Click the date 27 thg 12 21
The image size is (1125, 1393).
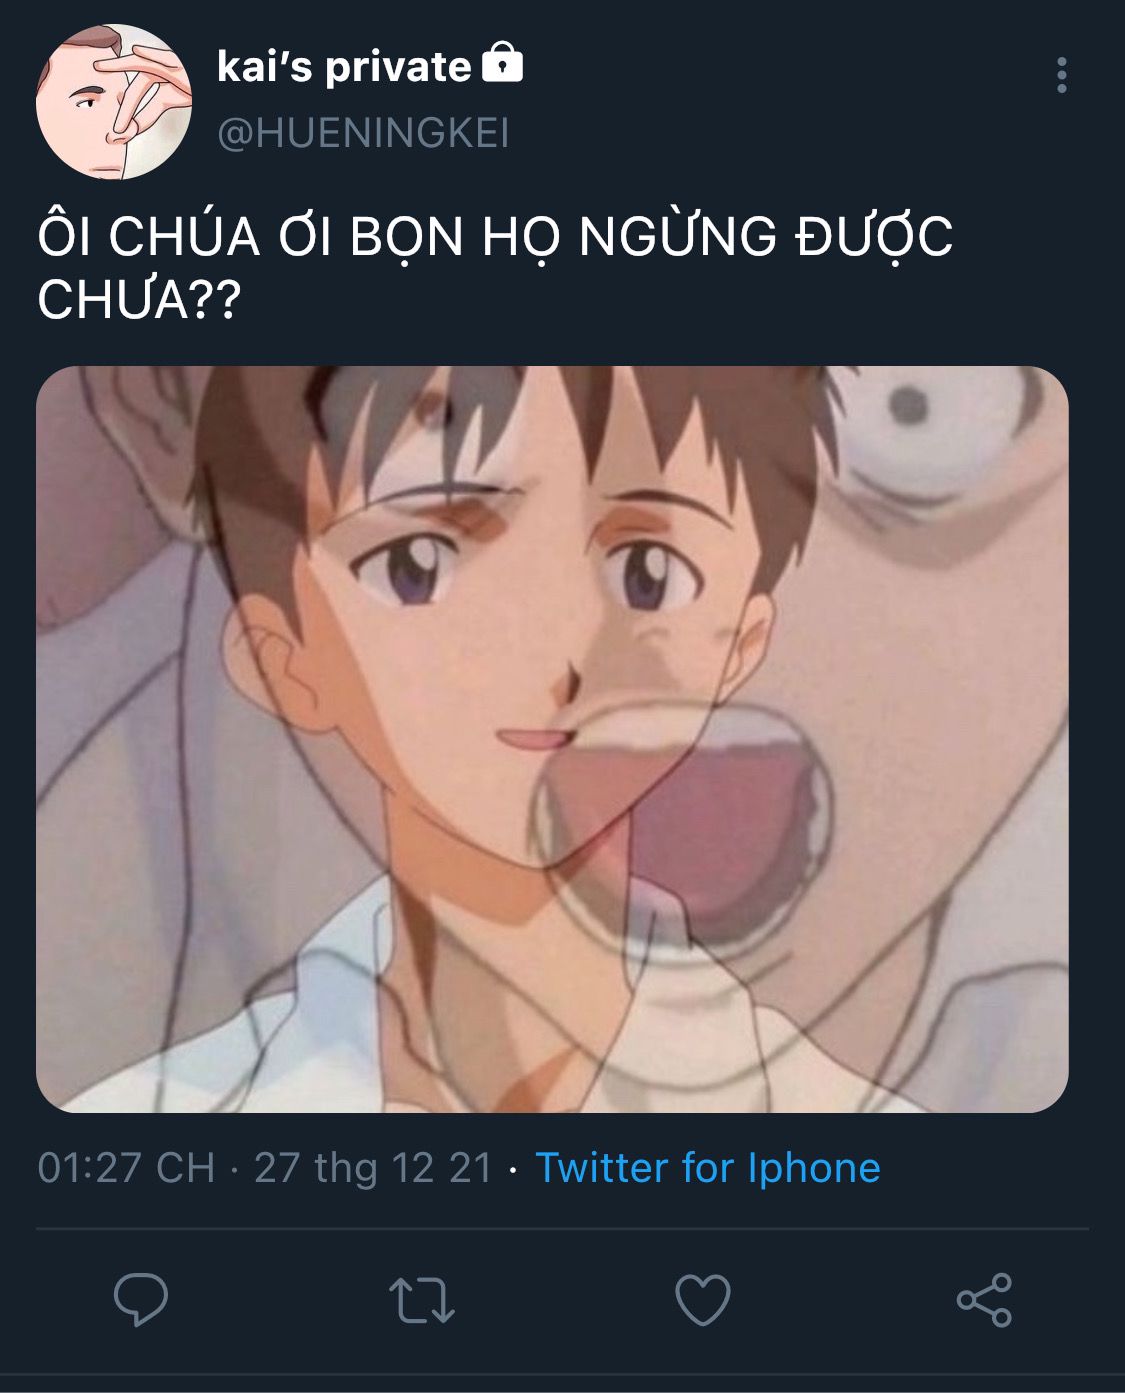click(x=373, y=1167)
